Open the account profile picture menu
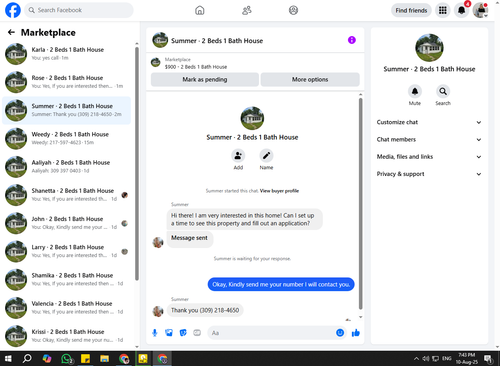This screenshot has height=366, width=500. pyautogui.click(x=480, y=10)
